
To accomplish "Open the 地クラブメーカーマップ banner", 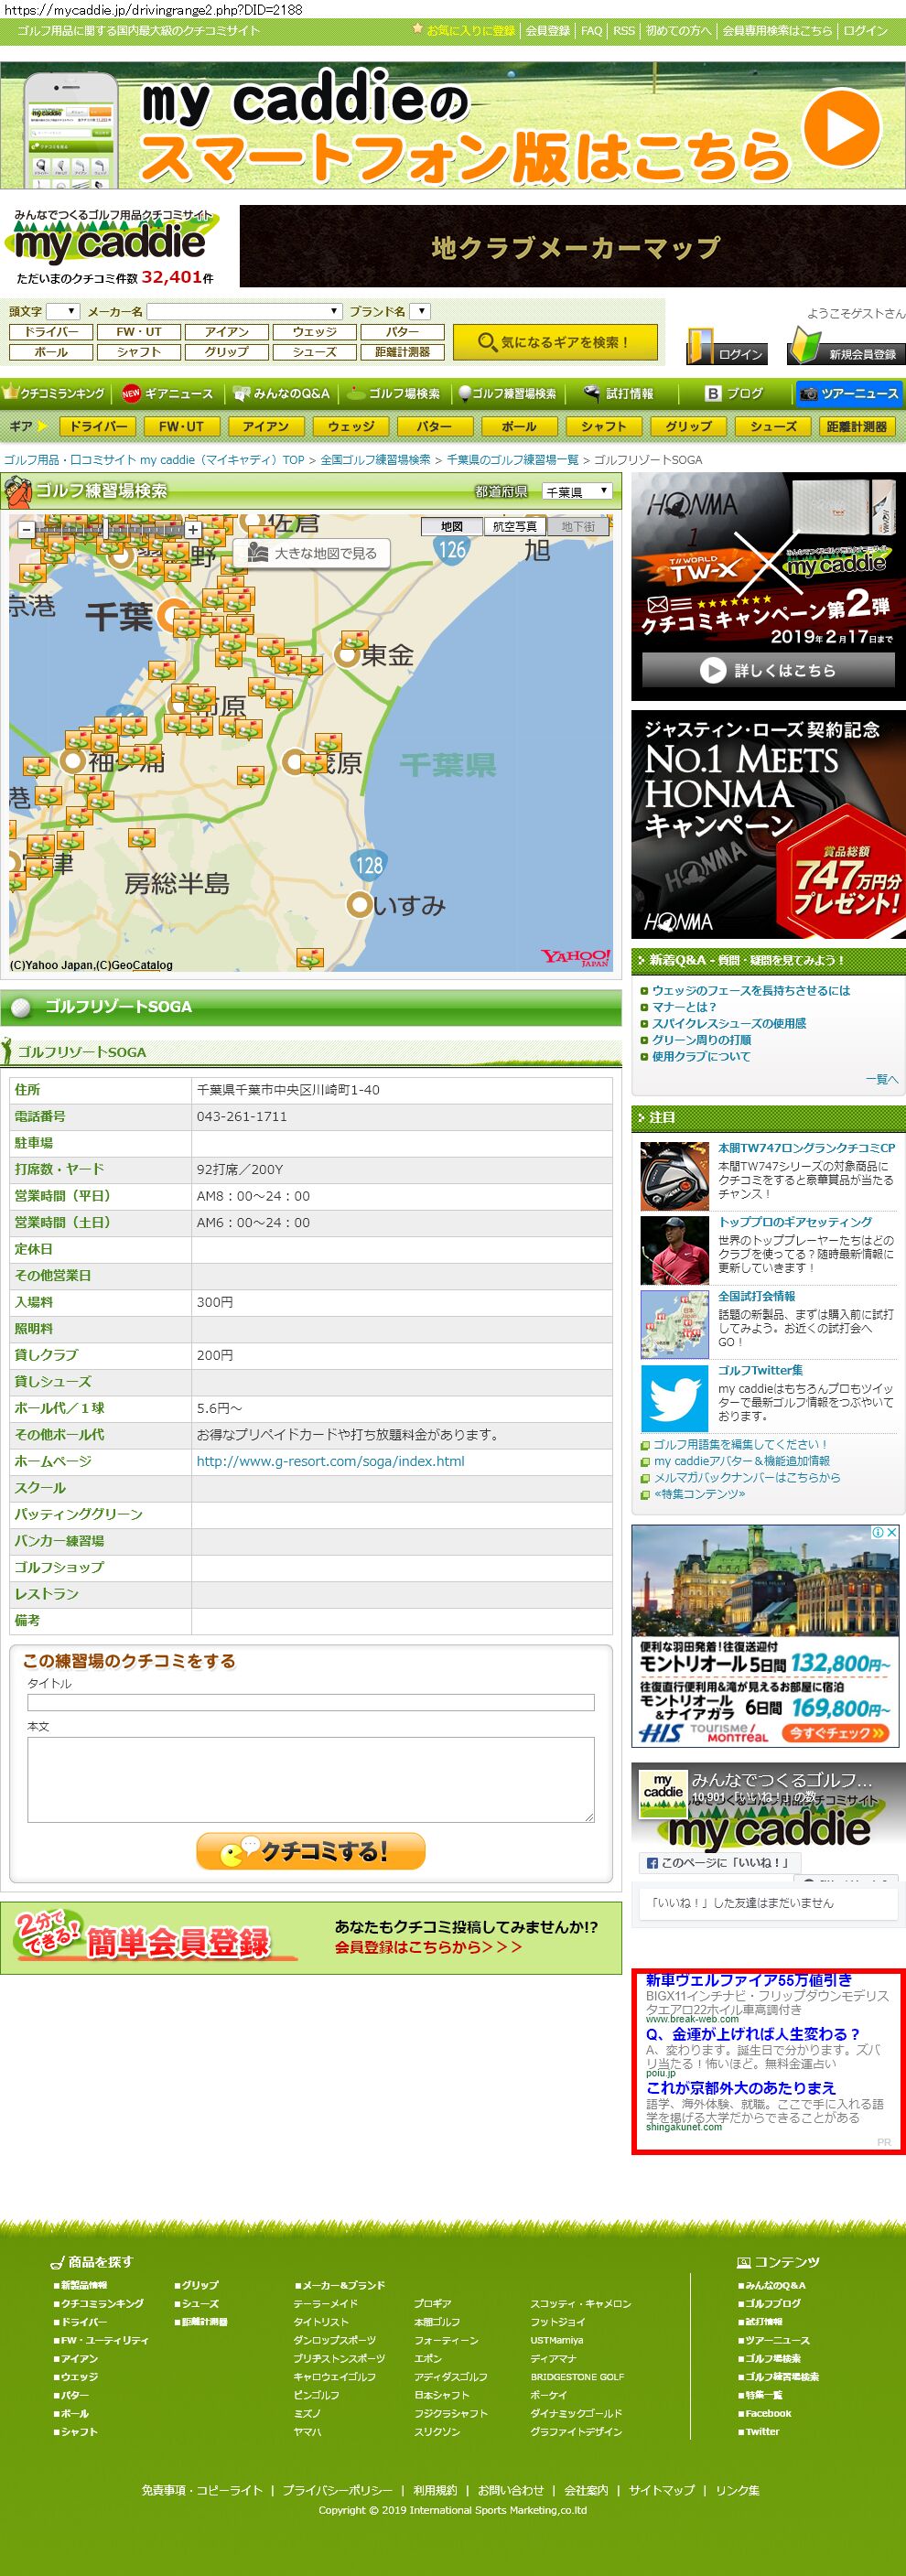I will (x=573, y=246).
